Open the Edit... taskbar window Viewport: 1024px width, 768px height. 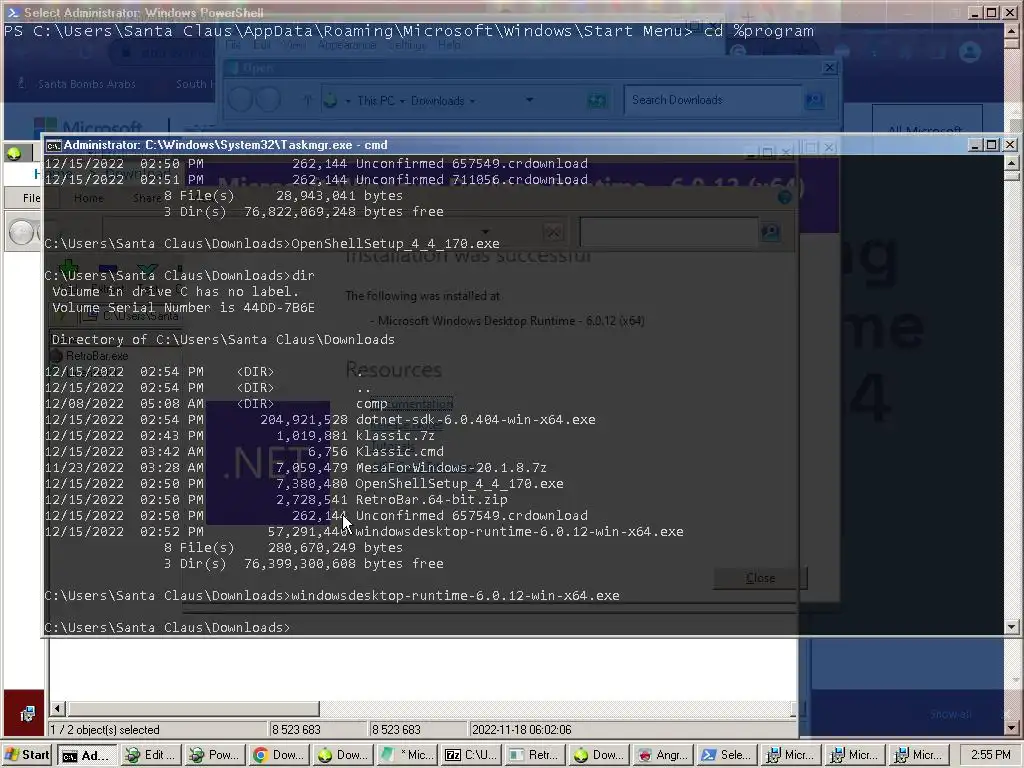[x=151, y=755]
